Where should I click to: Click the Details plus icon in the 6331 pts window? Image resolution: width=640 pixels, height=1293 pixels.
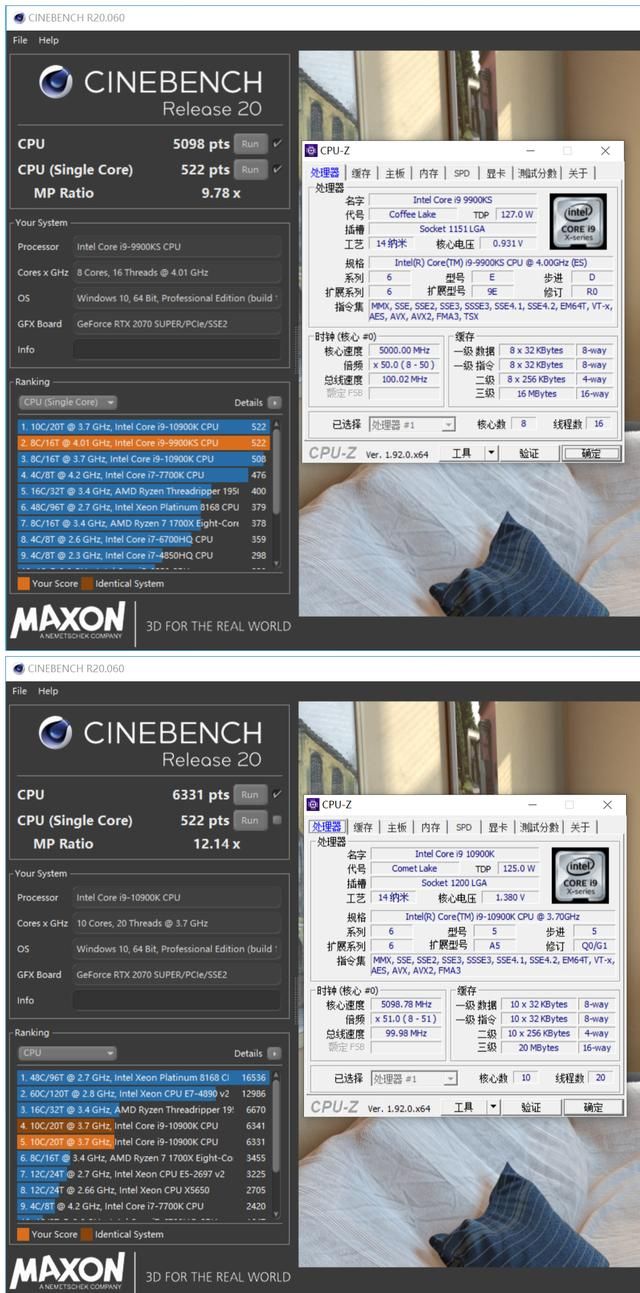tap(274, 1053)
